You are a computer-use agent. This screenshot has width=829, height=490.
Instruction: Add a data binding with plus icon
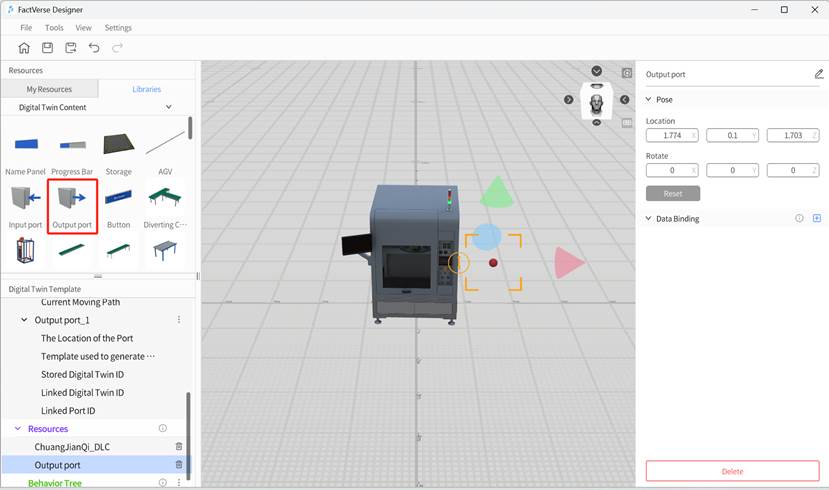(816, 218)
